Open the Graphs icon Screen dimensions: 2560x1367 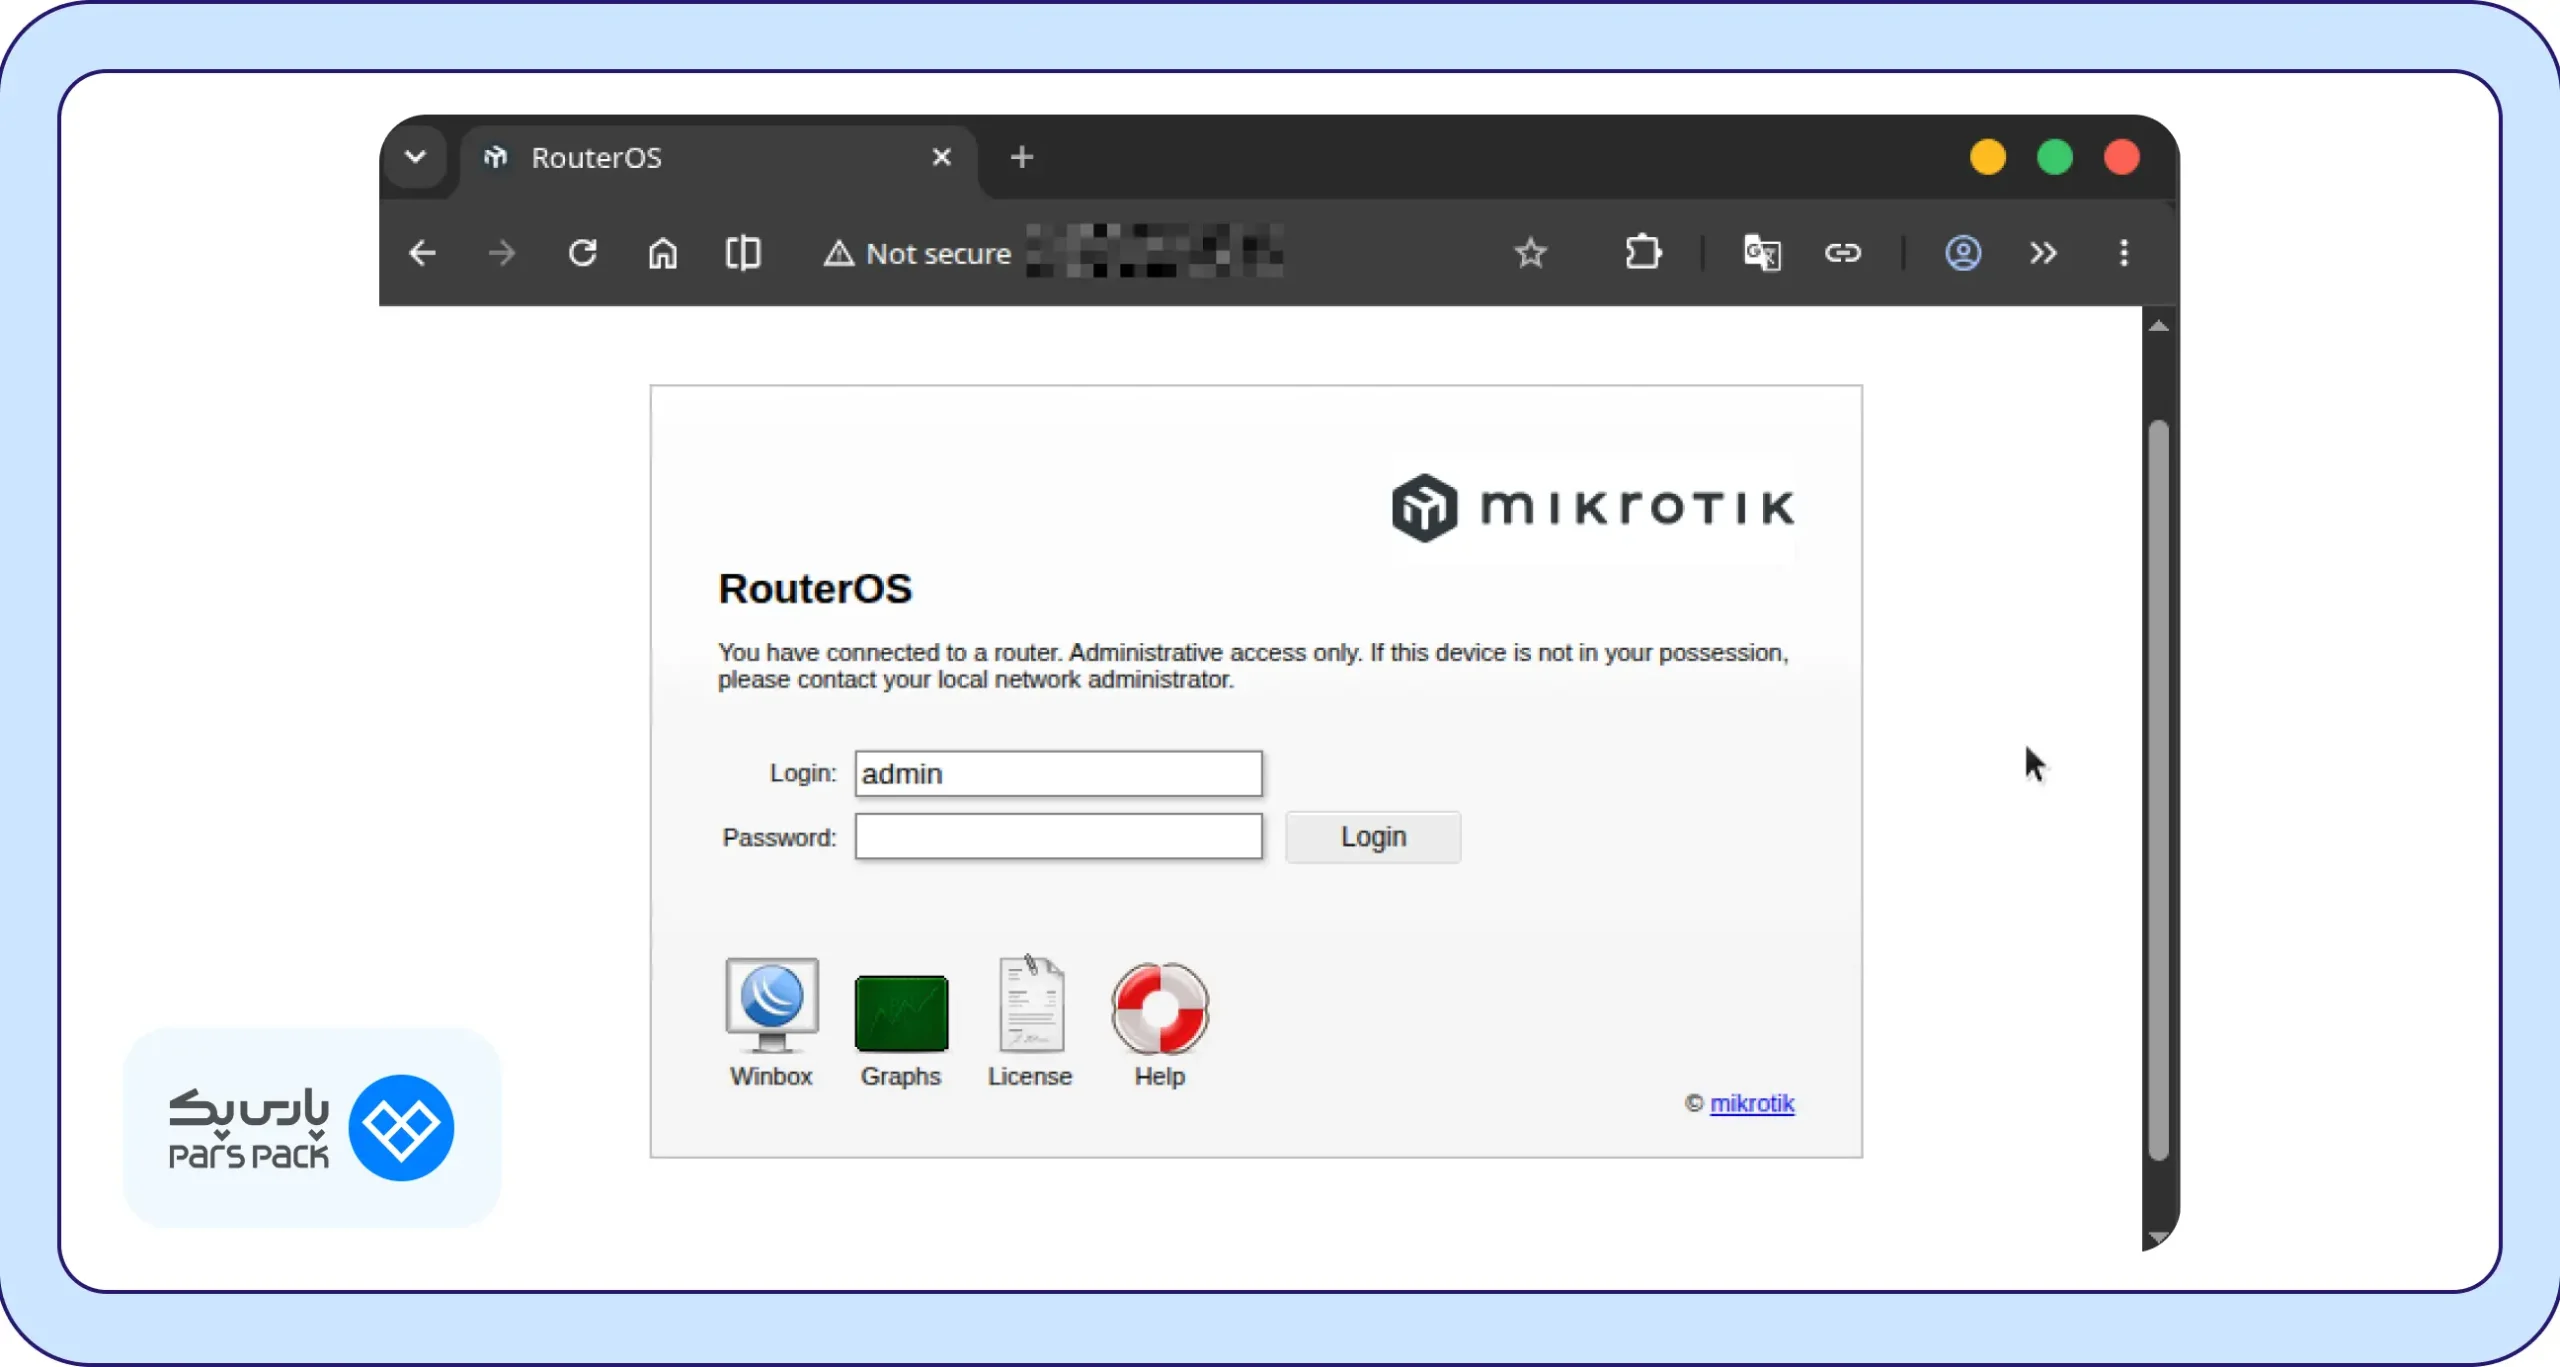point(901,1013)
